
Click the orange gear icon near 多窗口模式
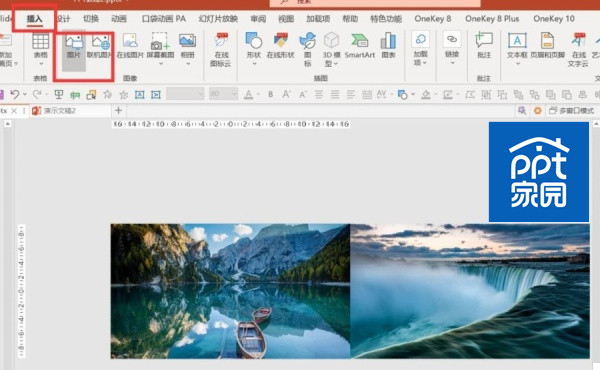(x=538, y=111)
